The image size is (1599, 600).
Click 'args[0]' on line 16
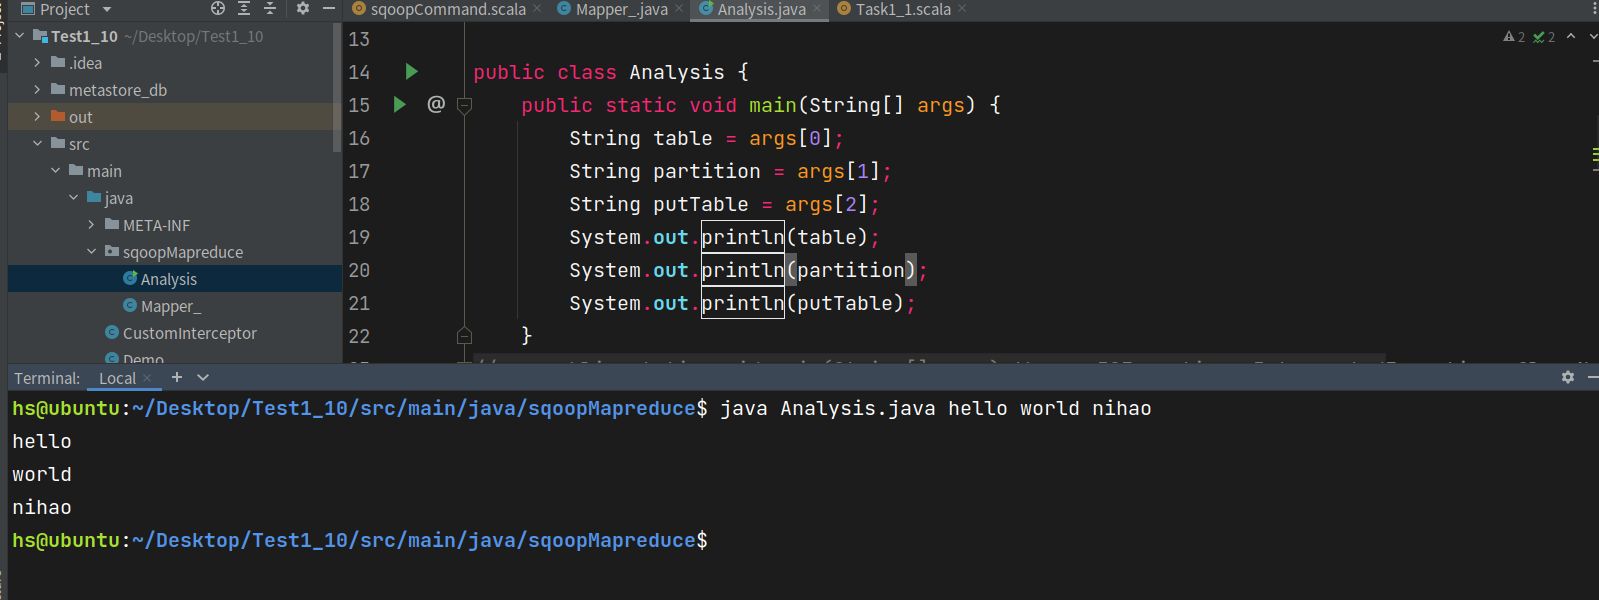point(791,138)
